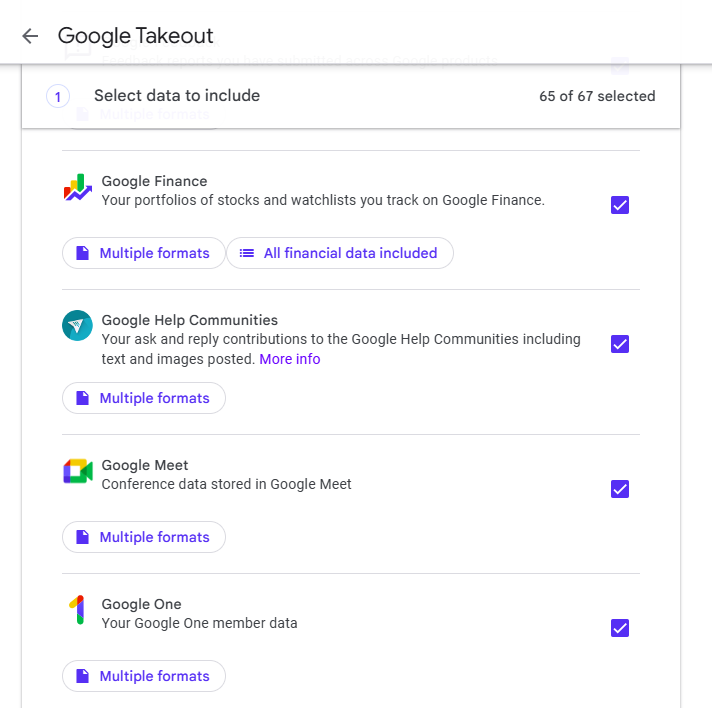Click the list icon in All financial data included
This screenshot has width=712, height=708.
click(246, 254)
